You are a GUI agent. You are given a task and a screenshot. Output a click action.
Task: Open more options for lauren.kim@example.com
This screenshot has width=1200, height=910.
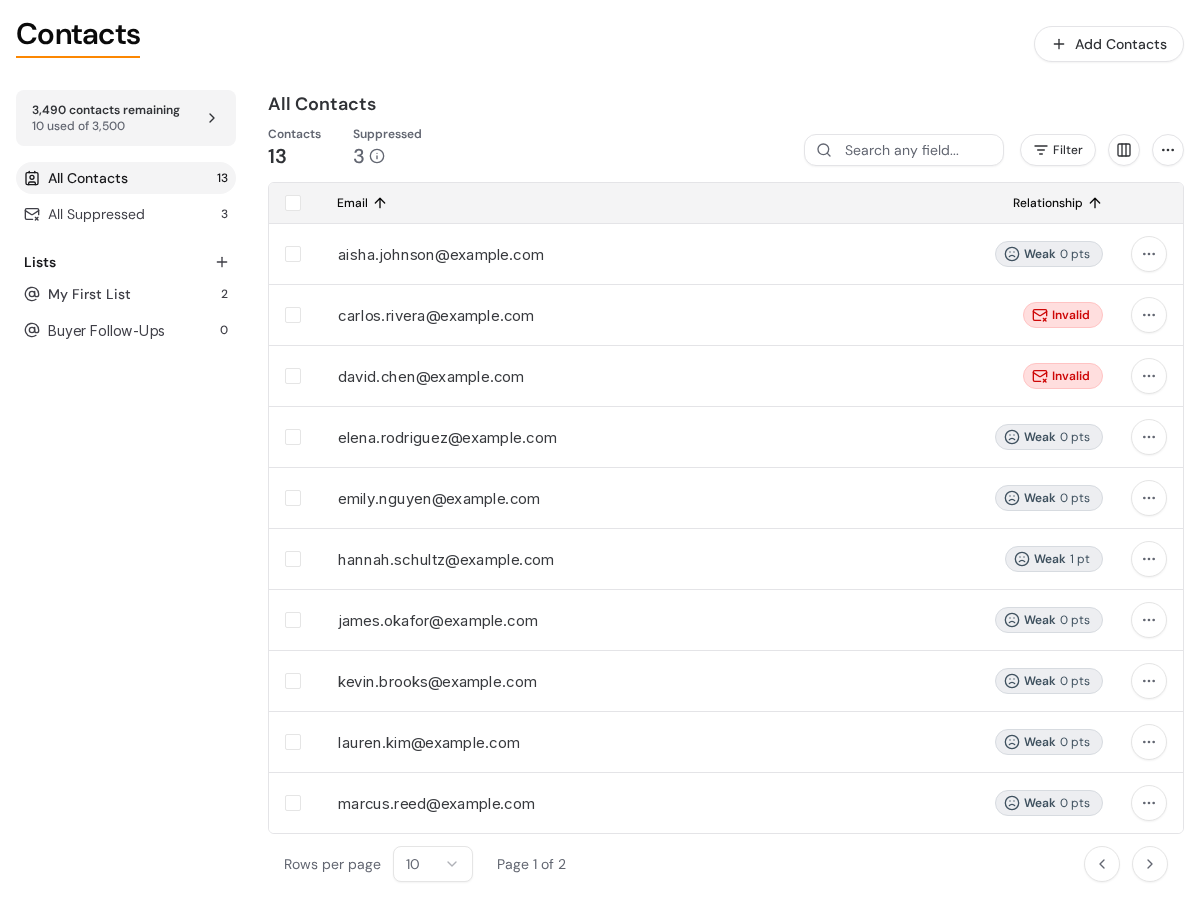(1149, 742)
